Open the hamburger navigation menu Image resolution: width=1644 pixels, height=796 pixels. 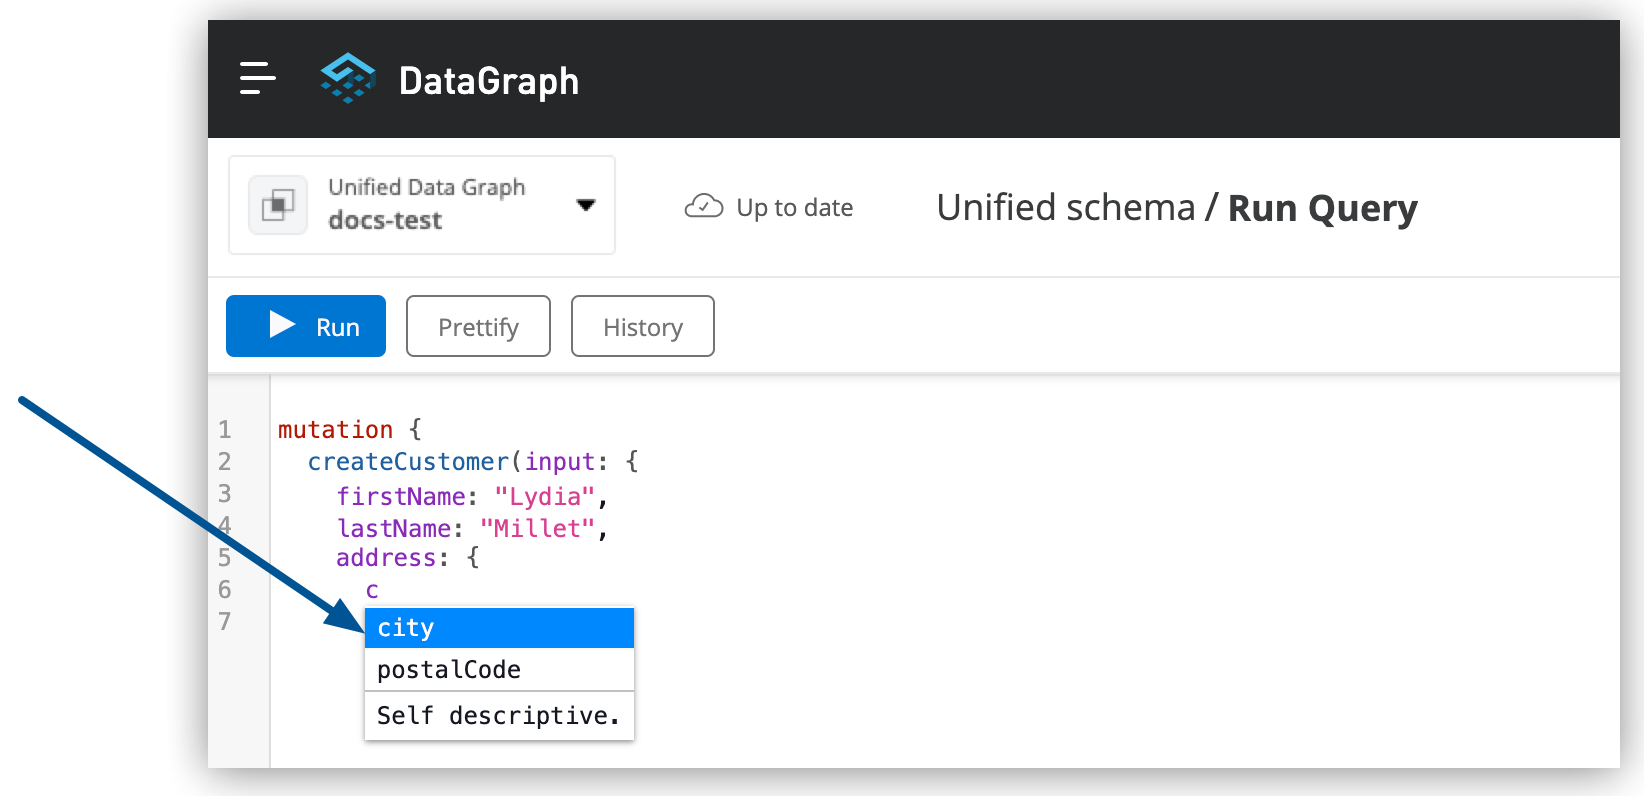pyautogui.click(x=257, y=78)
